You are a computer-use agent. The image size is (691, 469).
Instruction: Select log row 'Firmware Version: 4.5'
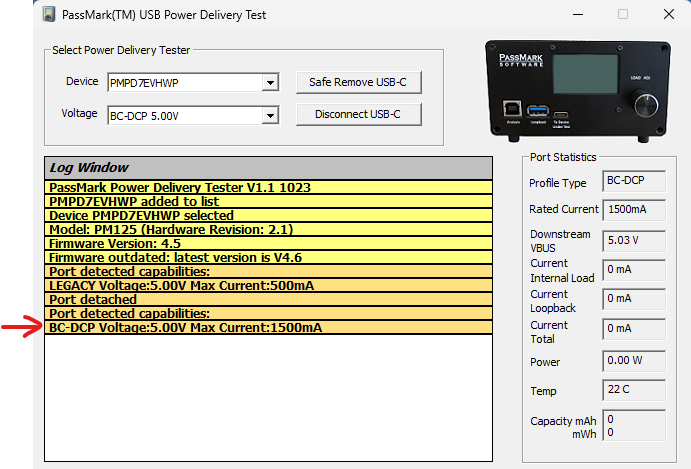tap(268, 244)
